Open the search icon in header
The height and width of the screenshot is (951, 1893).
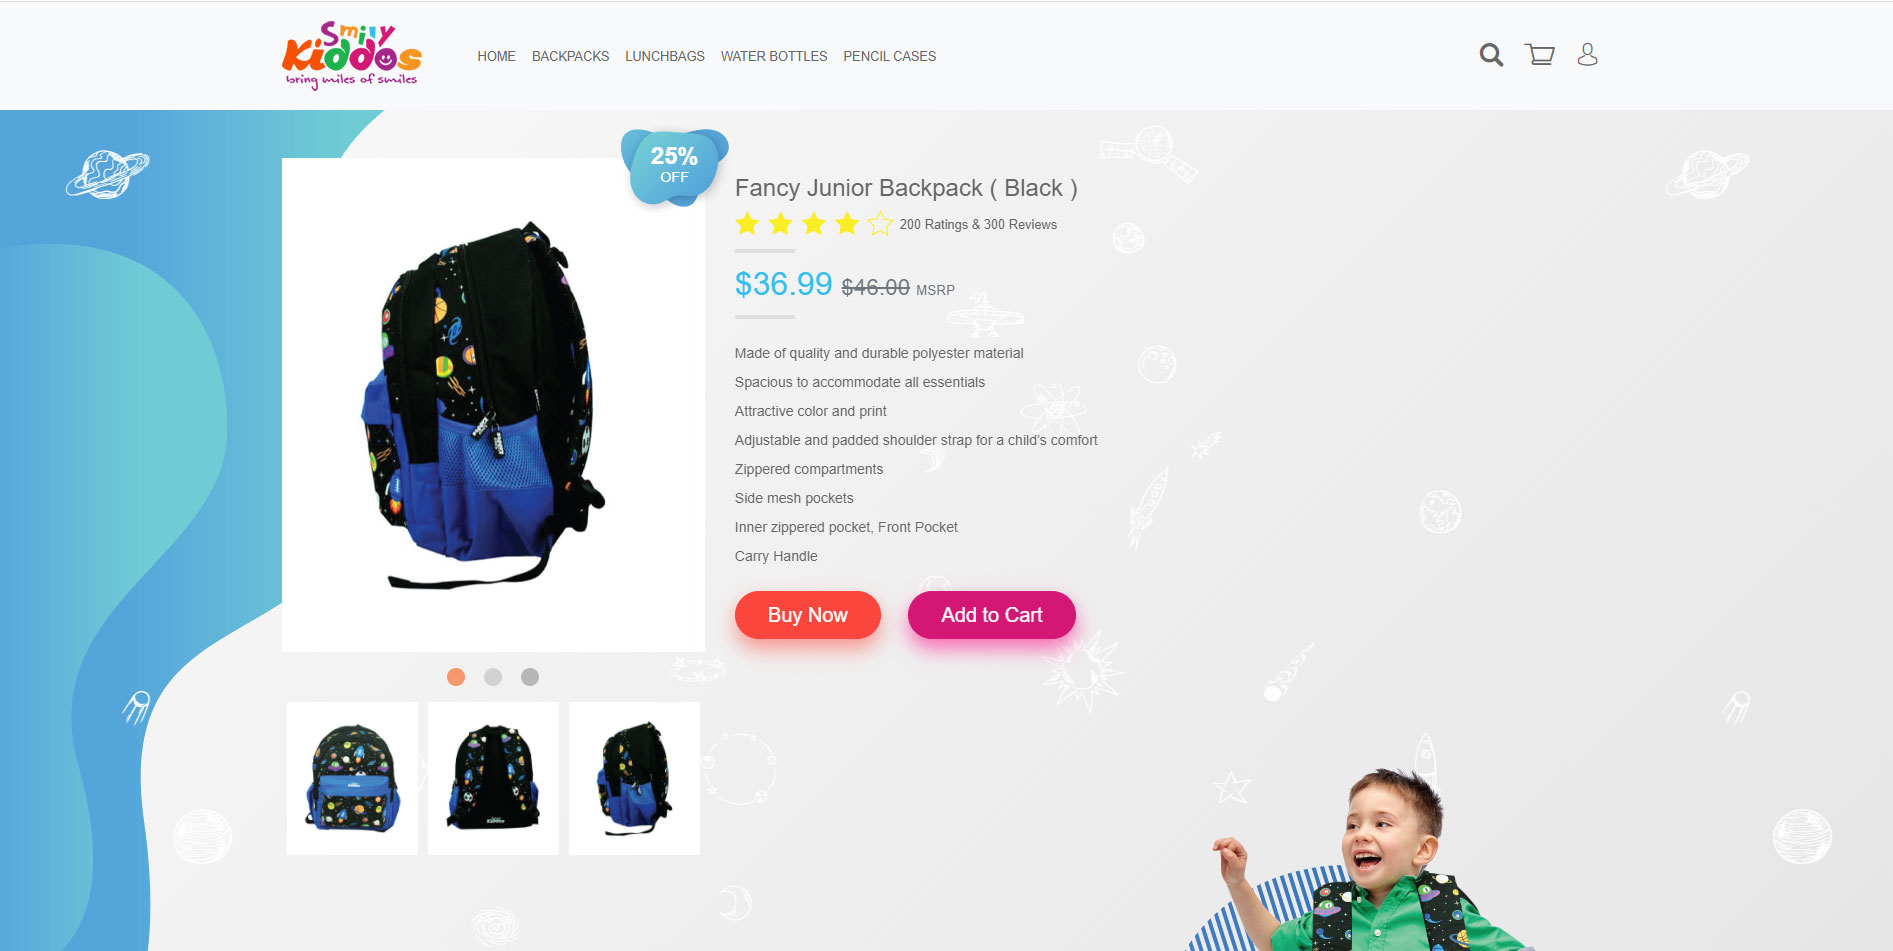point(1491,55)
